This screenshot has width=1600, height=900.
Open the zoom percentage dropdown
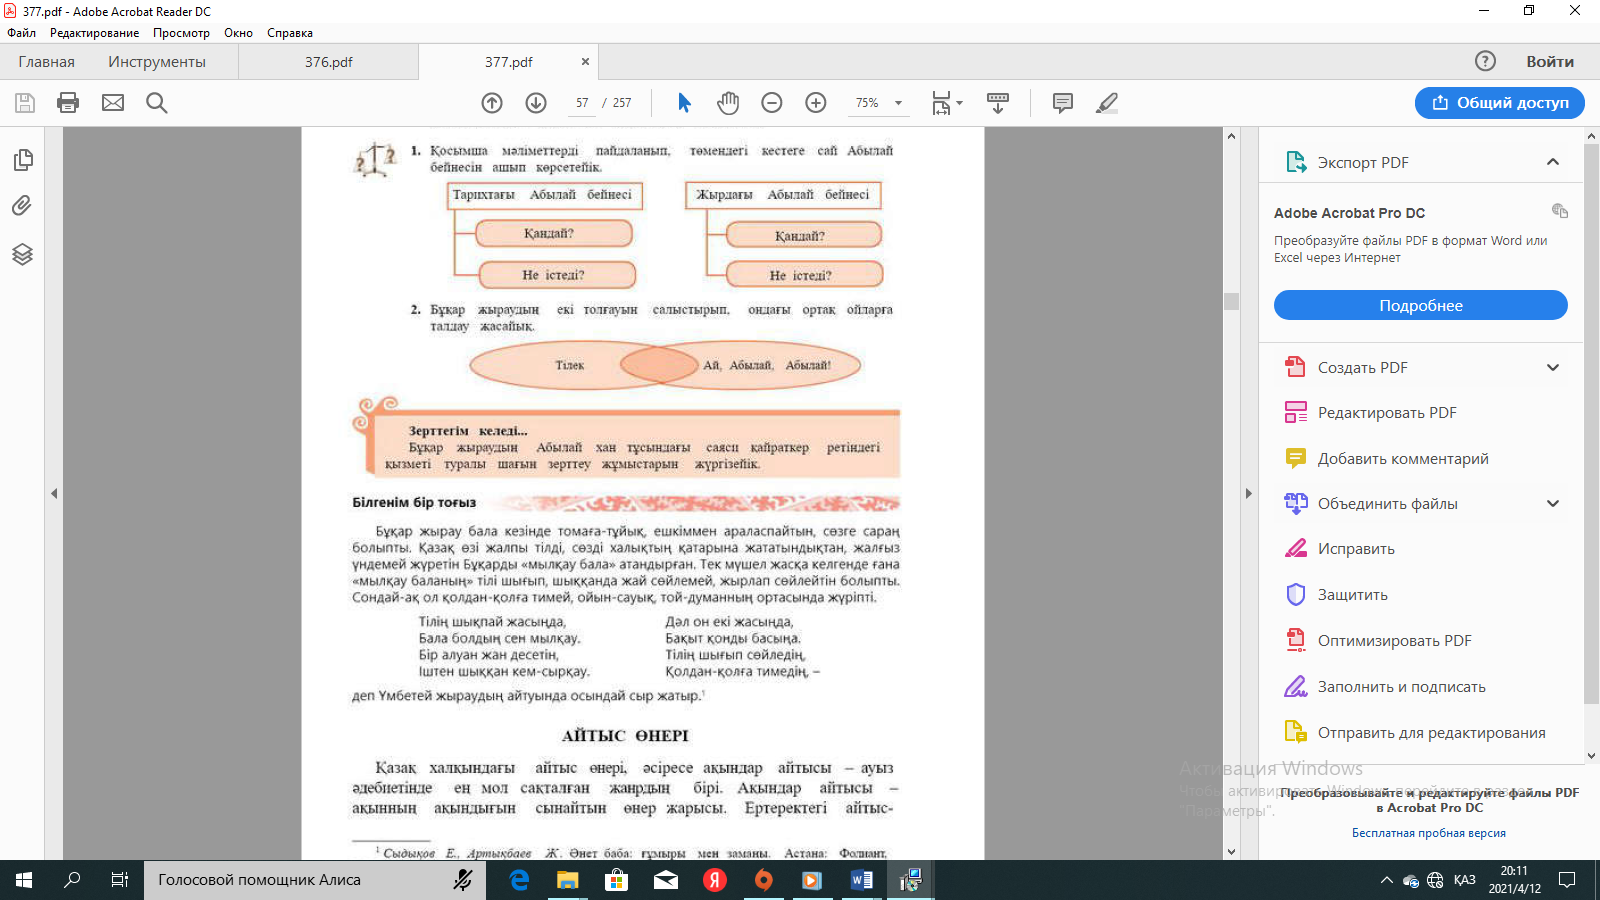(898, 103)
